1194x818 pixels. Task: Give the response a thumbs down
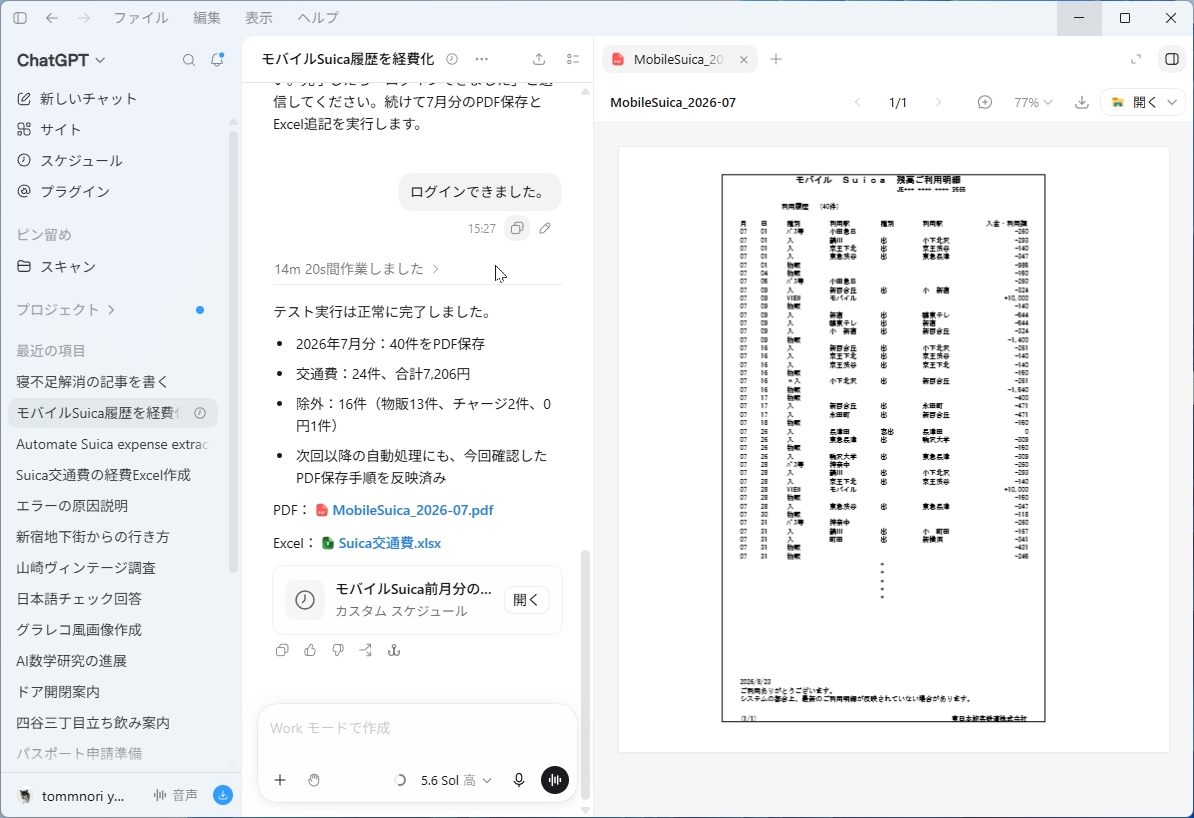[x=338, y=650]
